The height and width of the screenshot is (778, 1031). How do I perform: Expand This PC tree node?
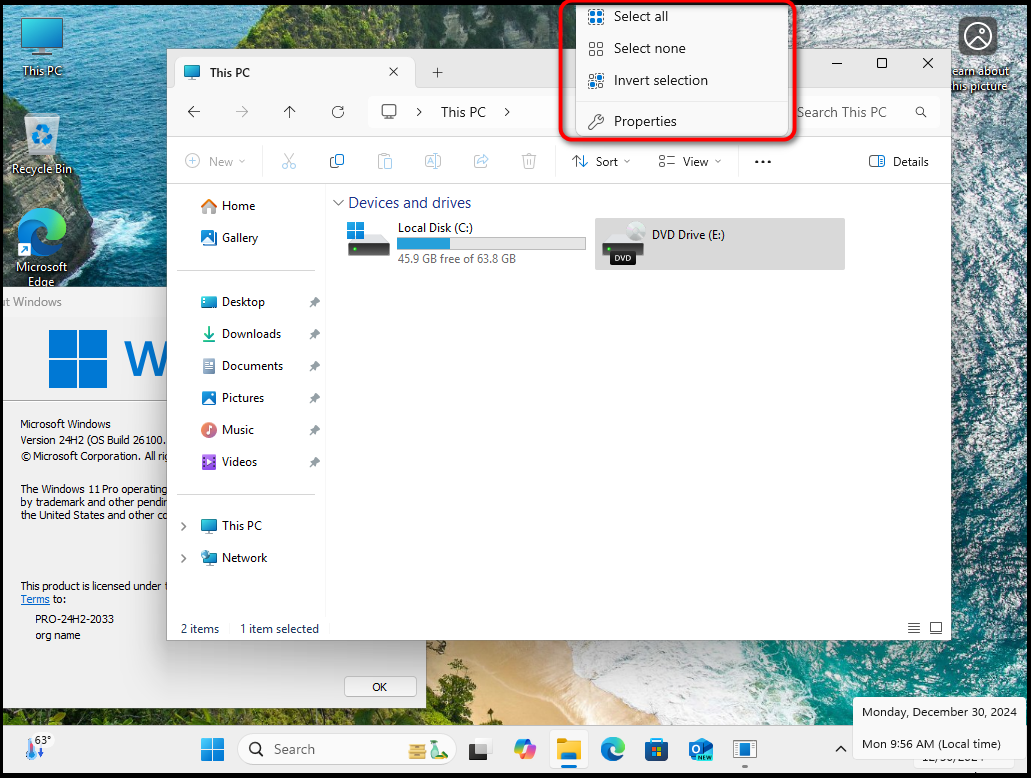tap(183, 526)
